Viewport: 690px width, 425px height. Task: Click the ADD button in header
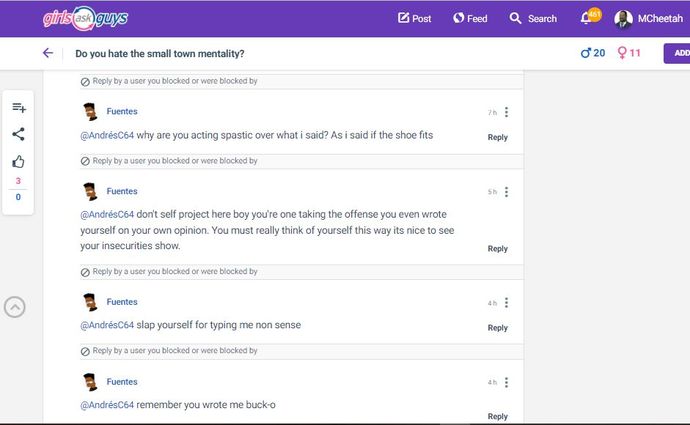pos(677,53)
